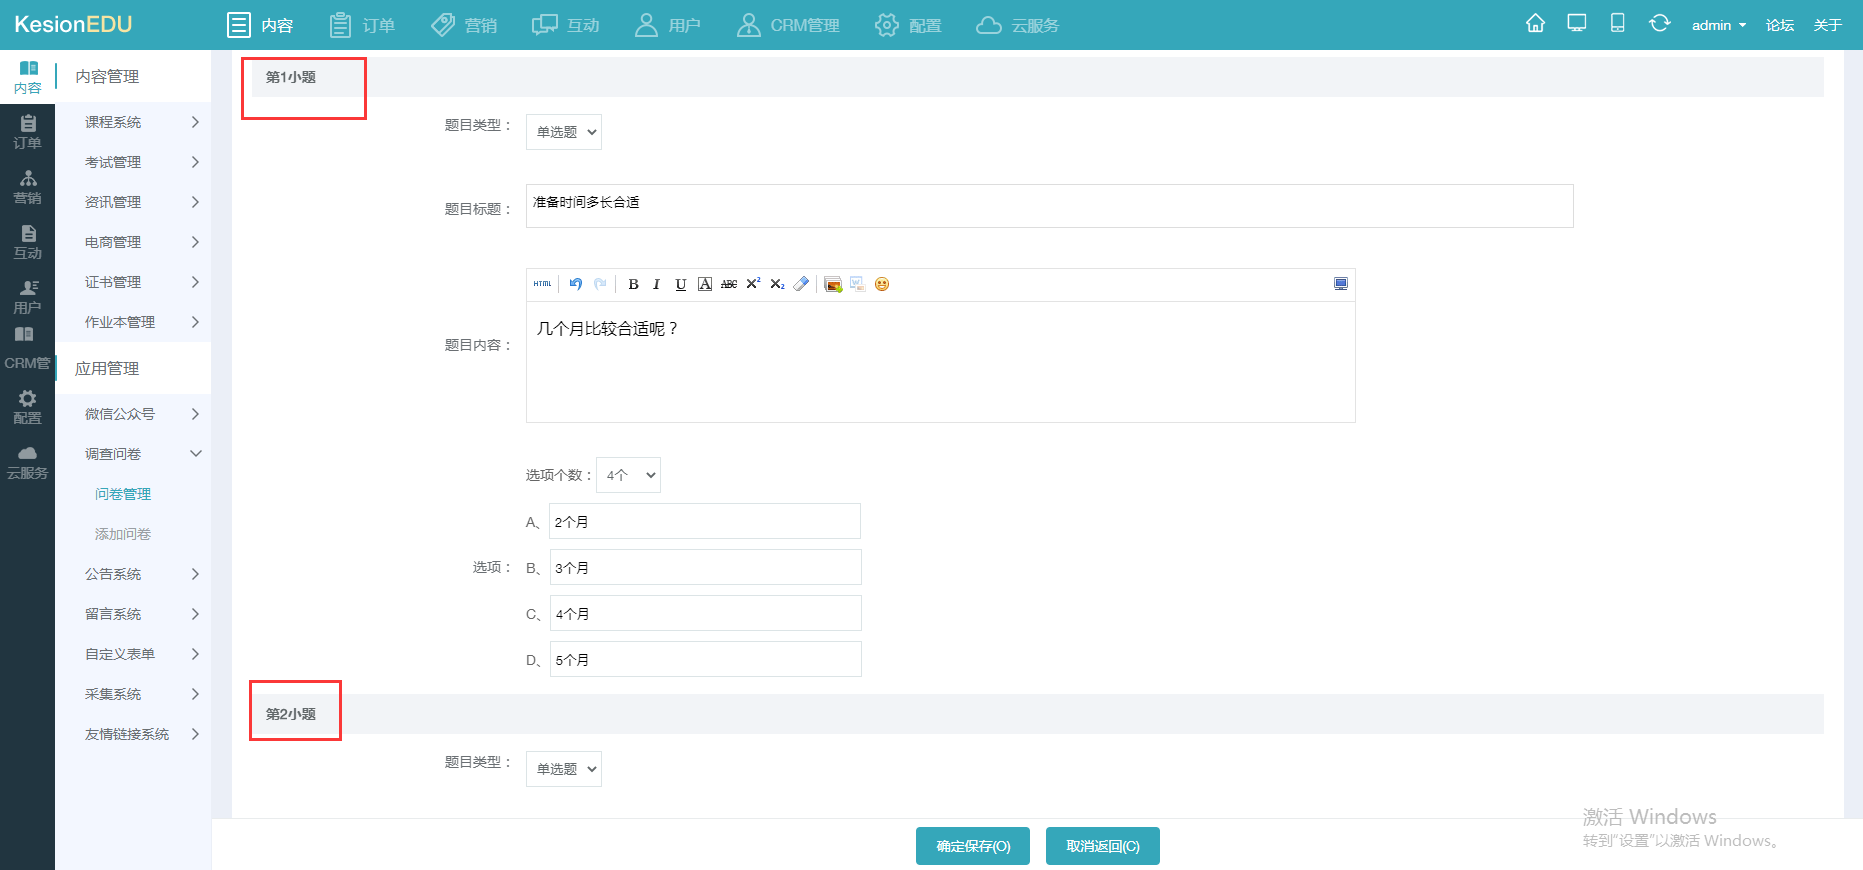Click the 题目标题 input field
1863x870 pixels.
tap(1050, 206)
